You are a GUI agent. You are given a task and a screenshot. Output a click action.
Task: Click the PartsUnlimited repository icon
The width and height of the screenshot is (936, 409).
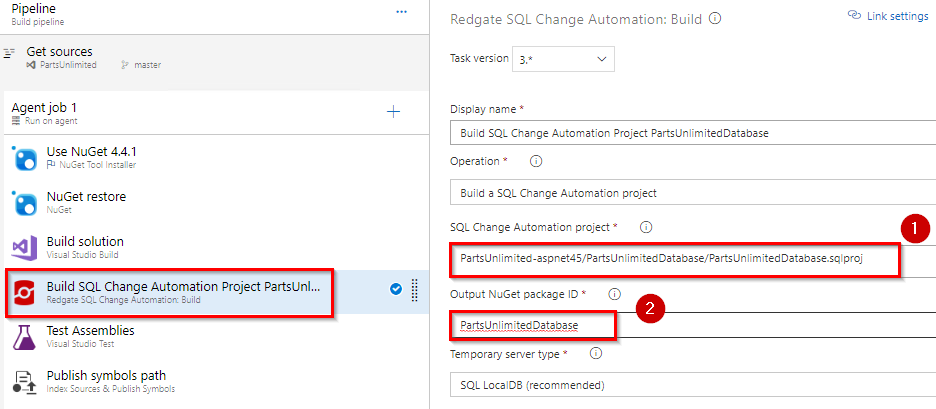tap(31, 65)
